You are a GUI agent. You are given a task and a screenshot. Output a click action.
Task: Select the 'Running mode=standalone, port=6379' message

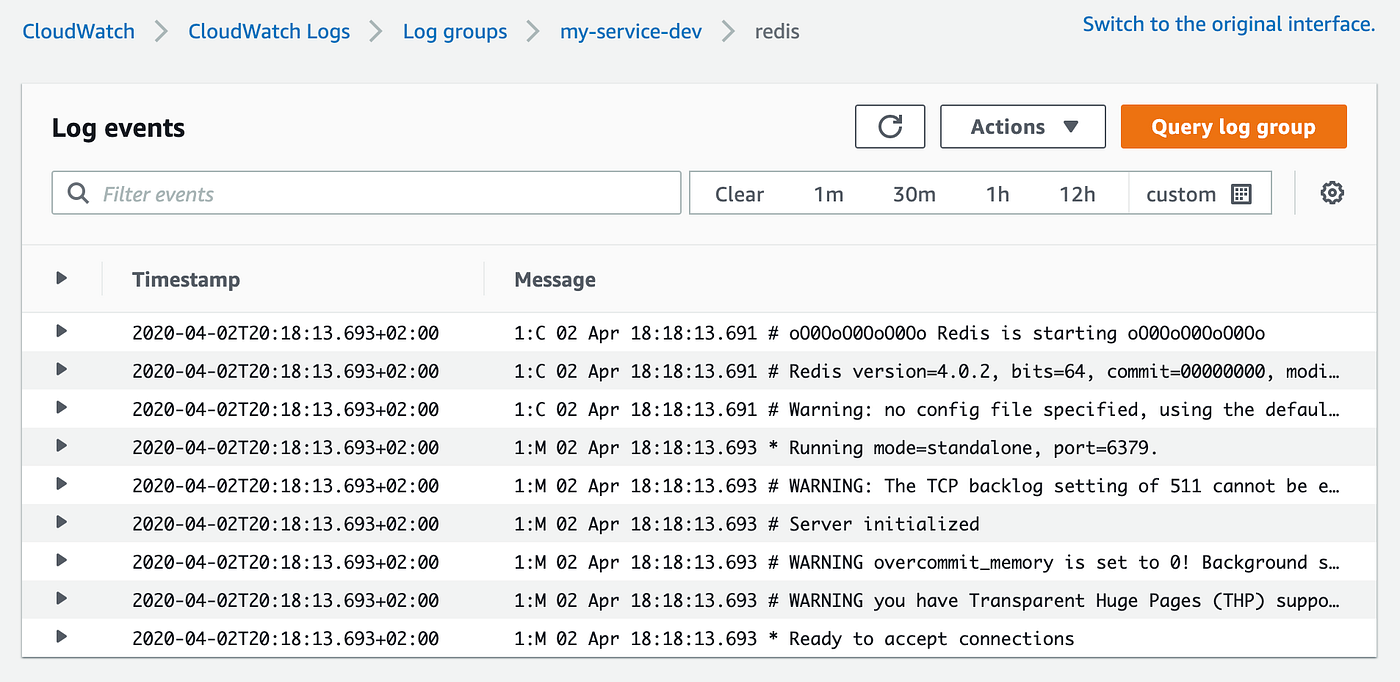coord(836,448)
